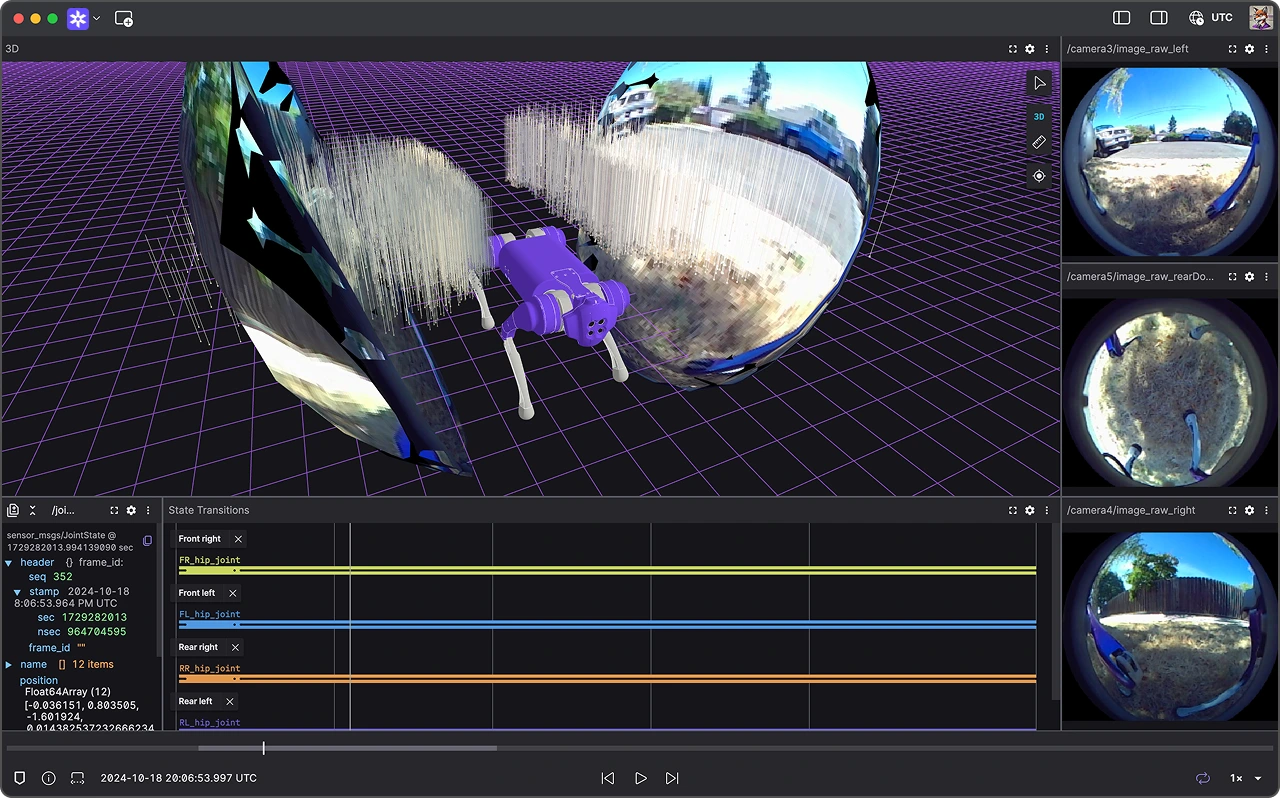Image resolution: width=1280 pixels, height=798 pixels.
Task: Click the Front right series label
Action: [x=200, y=539]
